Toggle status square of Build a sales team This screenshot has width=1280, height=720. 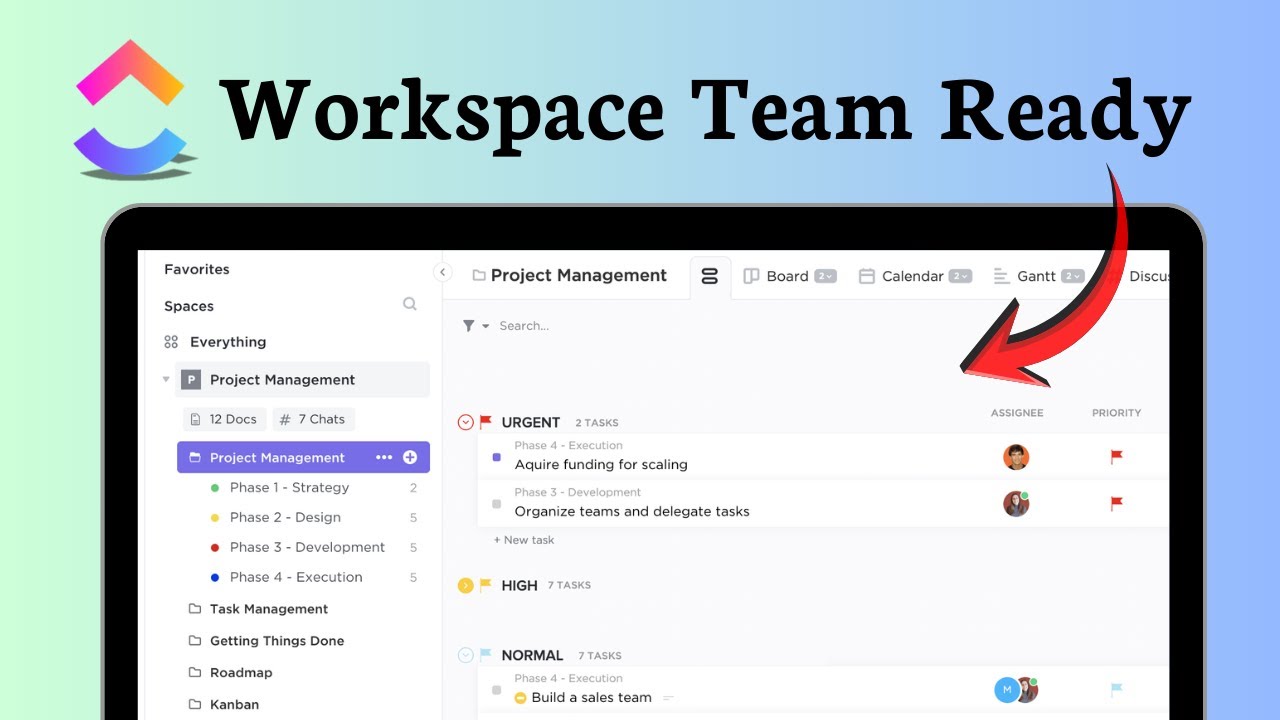click(x=497, y=690)
